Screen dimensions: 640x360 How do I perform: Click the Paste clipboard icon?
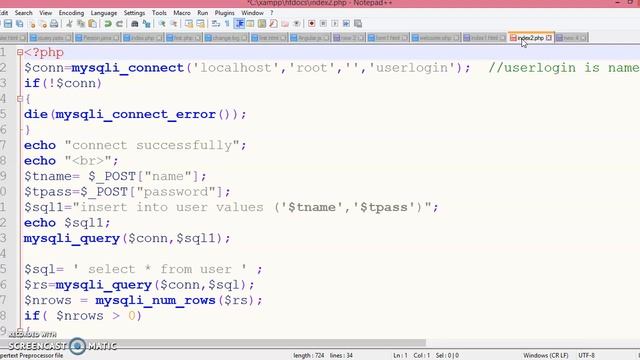pos(93,24)
